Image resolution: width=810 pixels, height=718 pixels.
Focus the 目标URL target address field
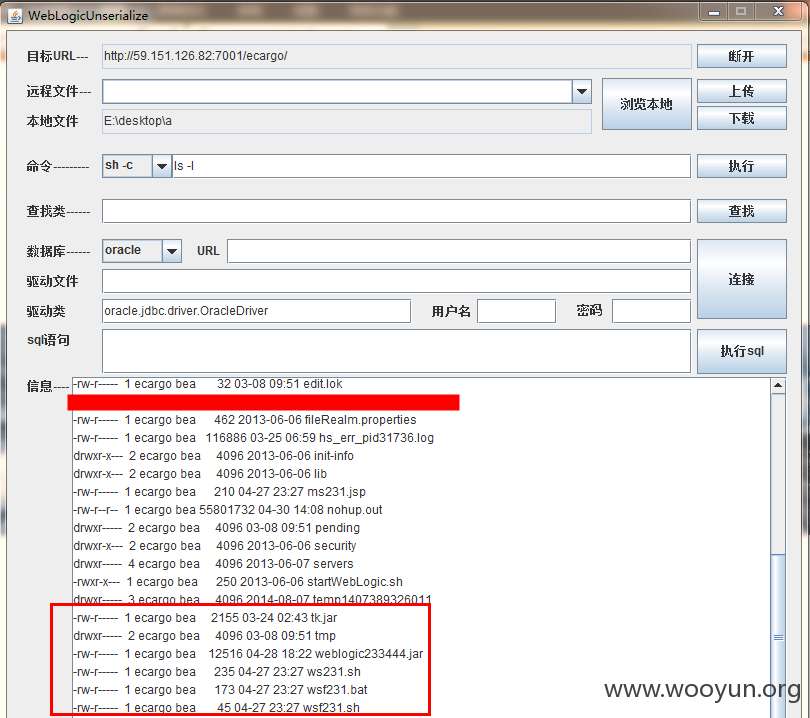[396, 56]
